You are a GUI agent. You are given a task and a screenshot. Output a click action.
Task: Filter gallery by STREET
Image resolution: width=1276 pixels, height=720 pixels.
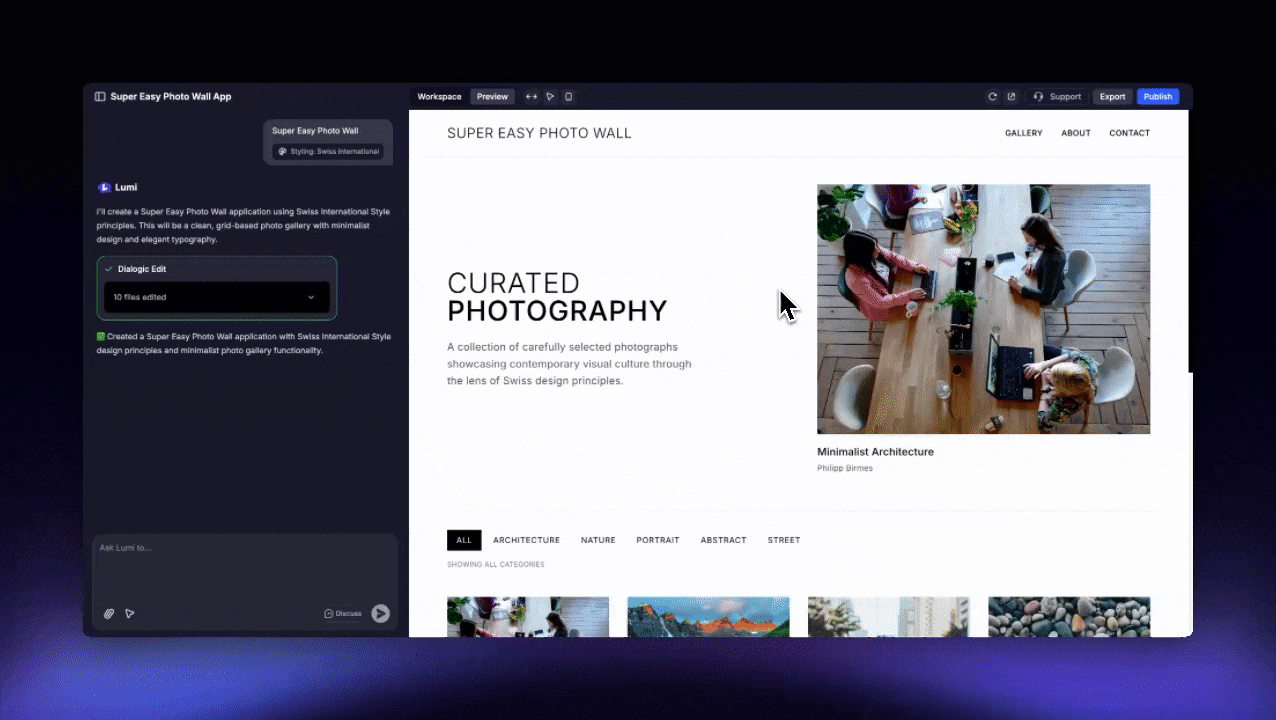784,540
